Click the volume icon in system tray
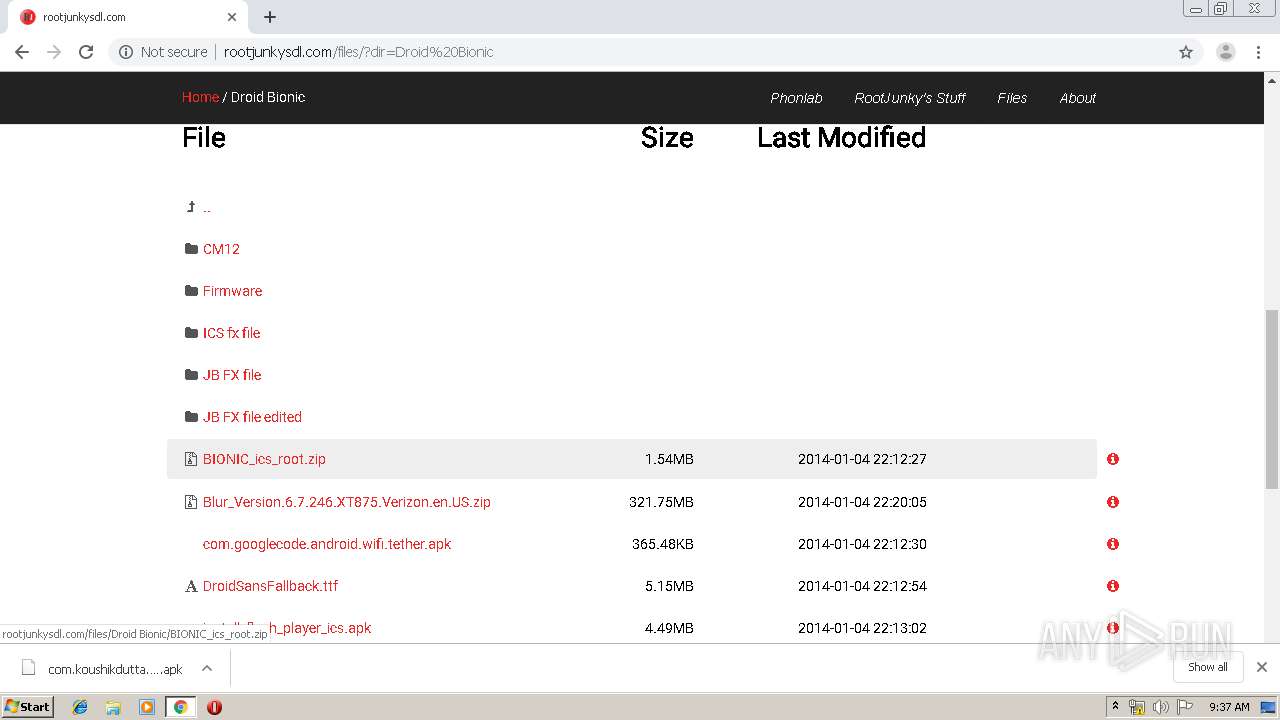Image resolution: width=1280 pixels, height=720 pixels. point(1160,707)
